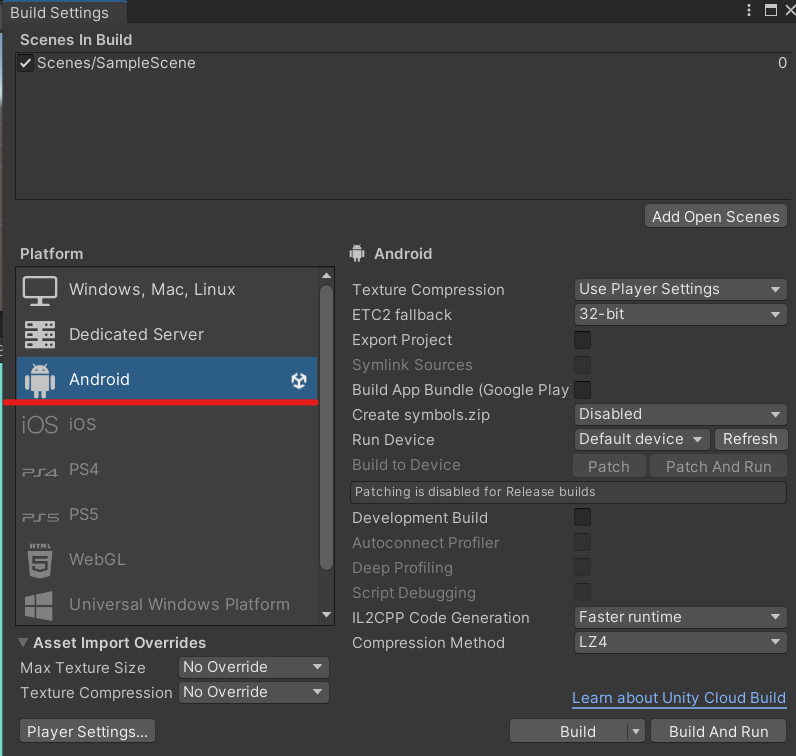Click Add Open Scenes button
Viewport: 796px width, 756px height.
(715, 217)
